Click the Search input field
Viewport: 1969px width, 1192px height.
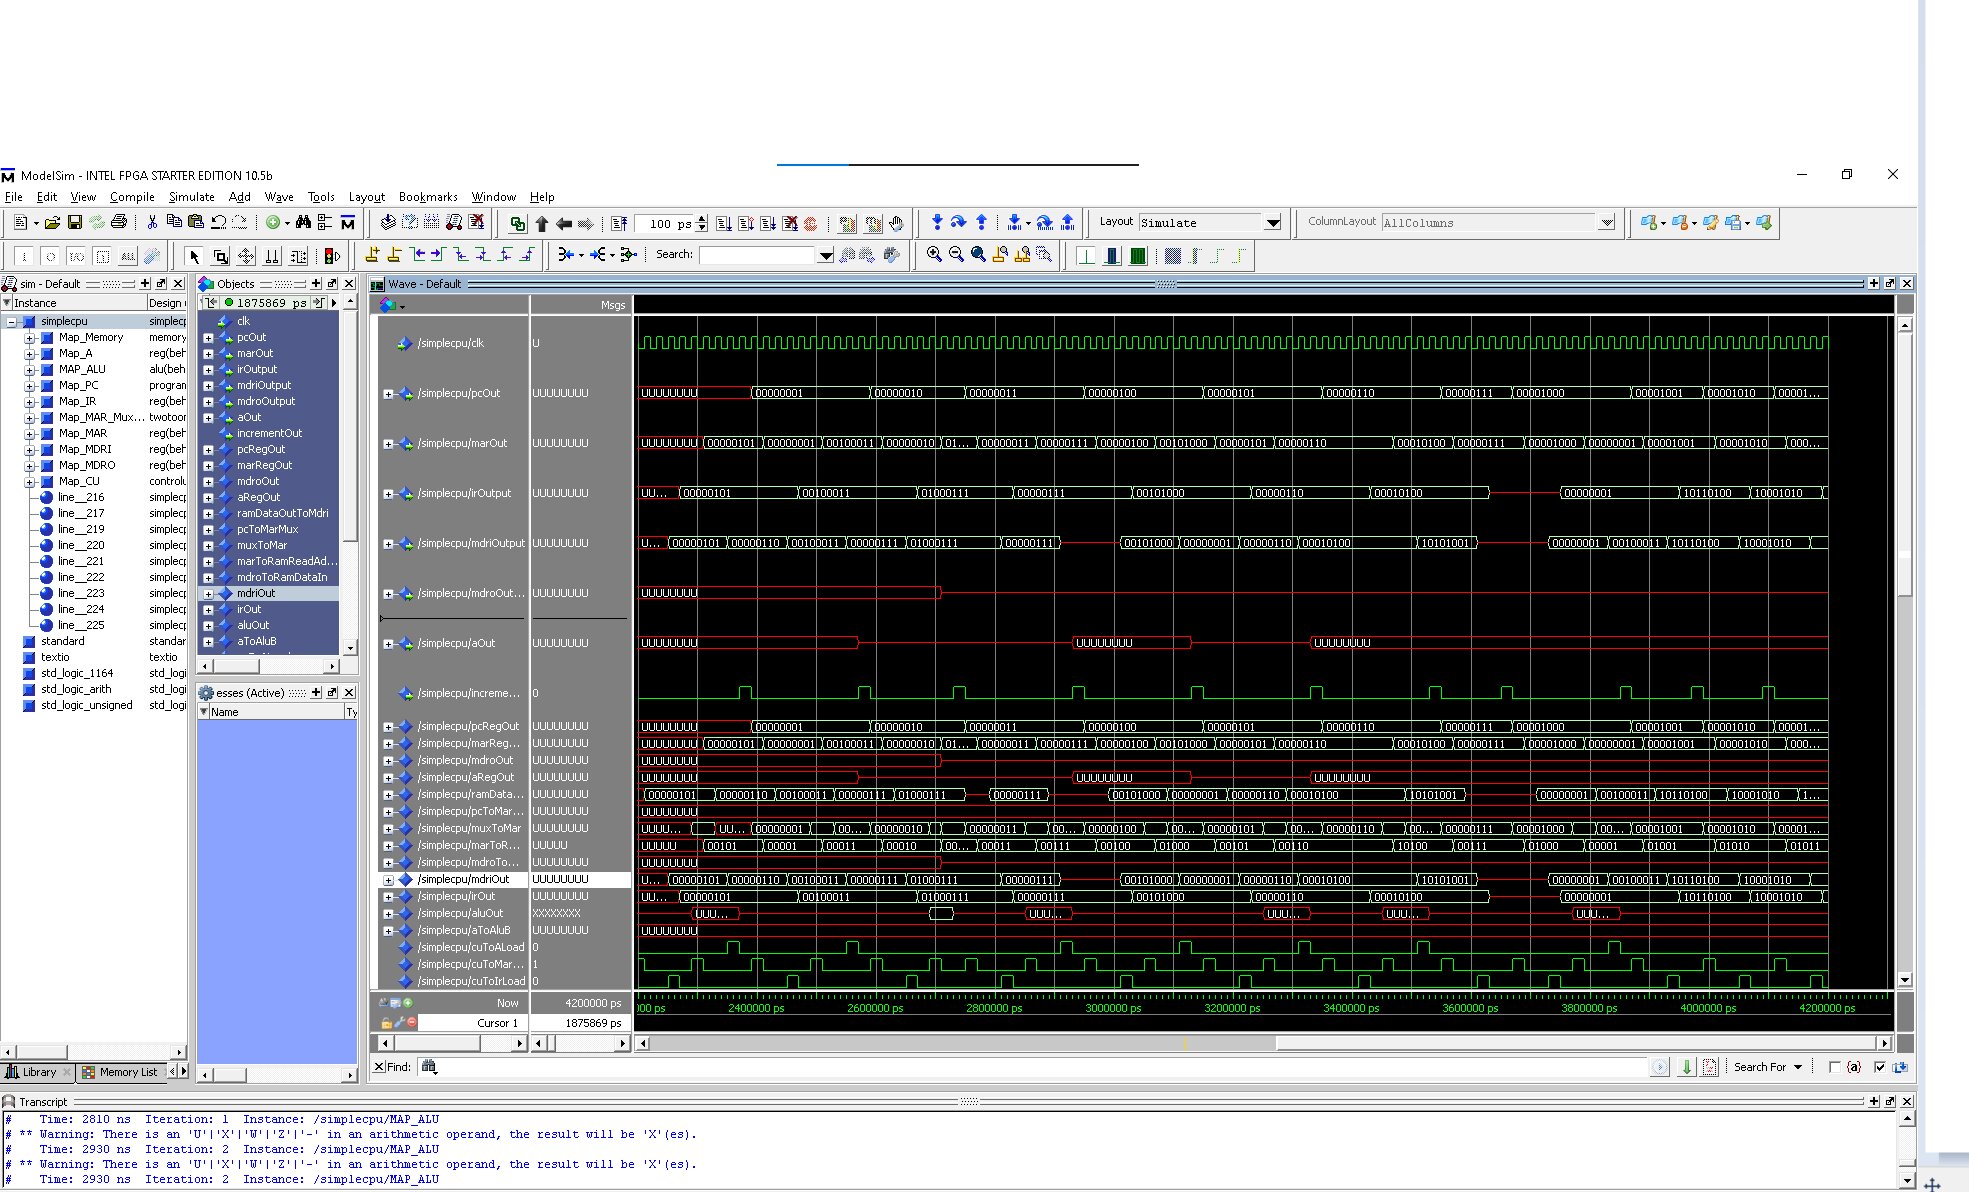(x=758, y=256)
